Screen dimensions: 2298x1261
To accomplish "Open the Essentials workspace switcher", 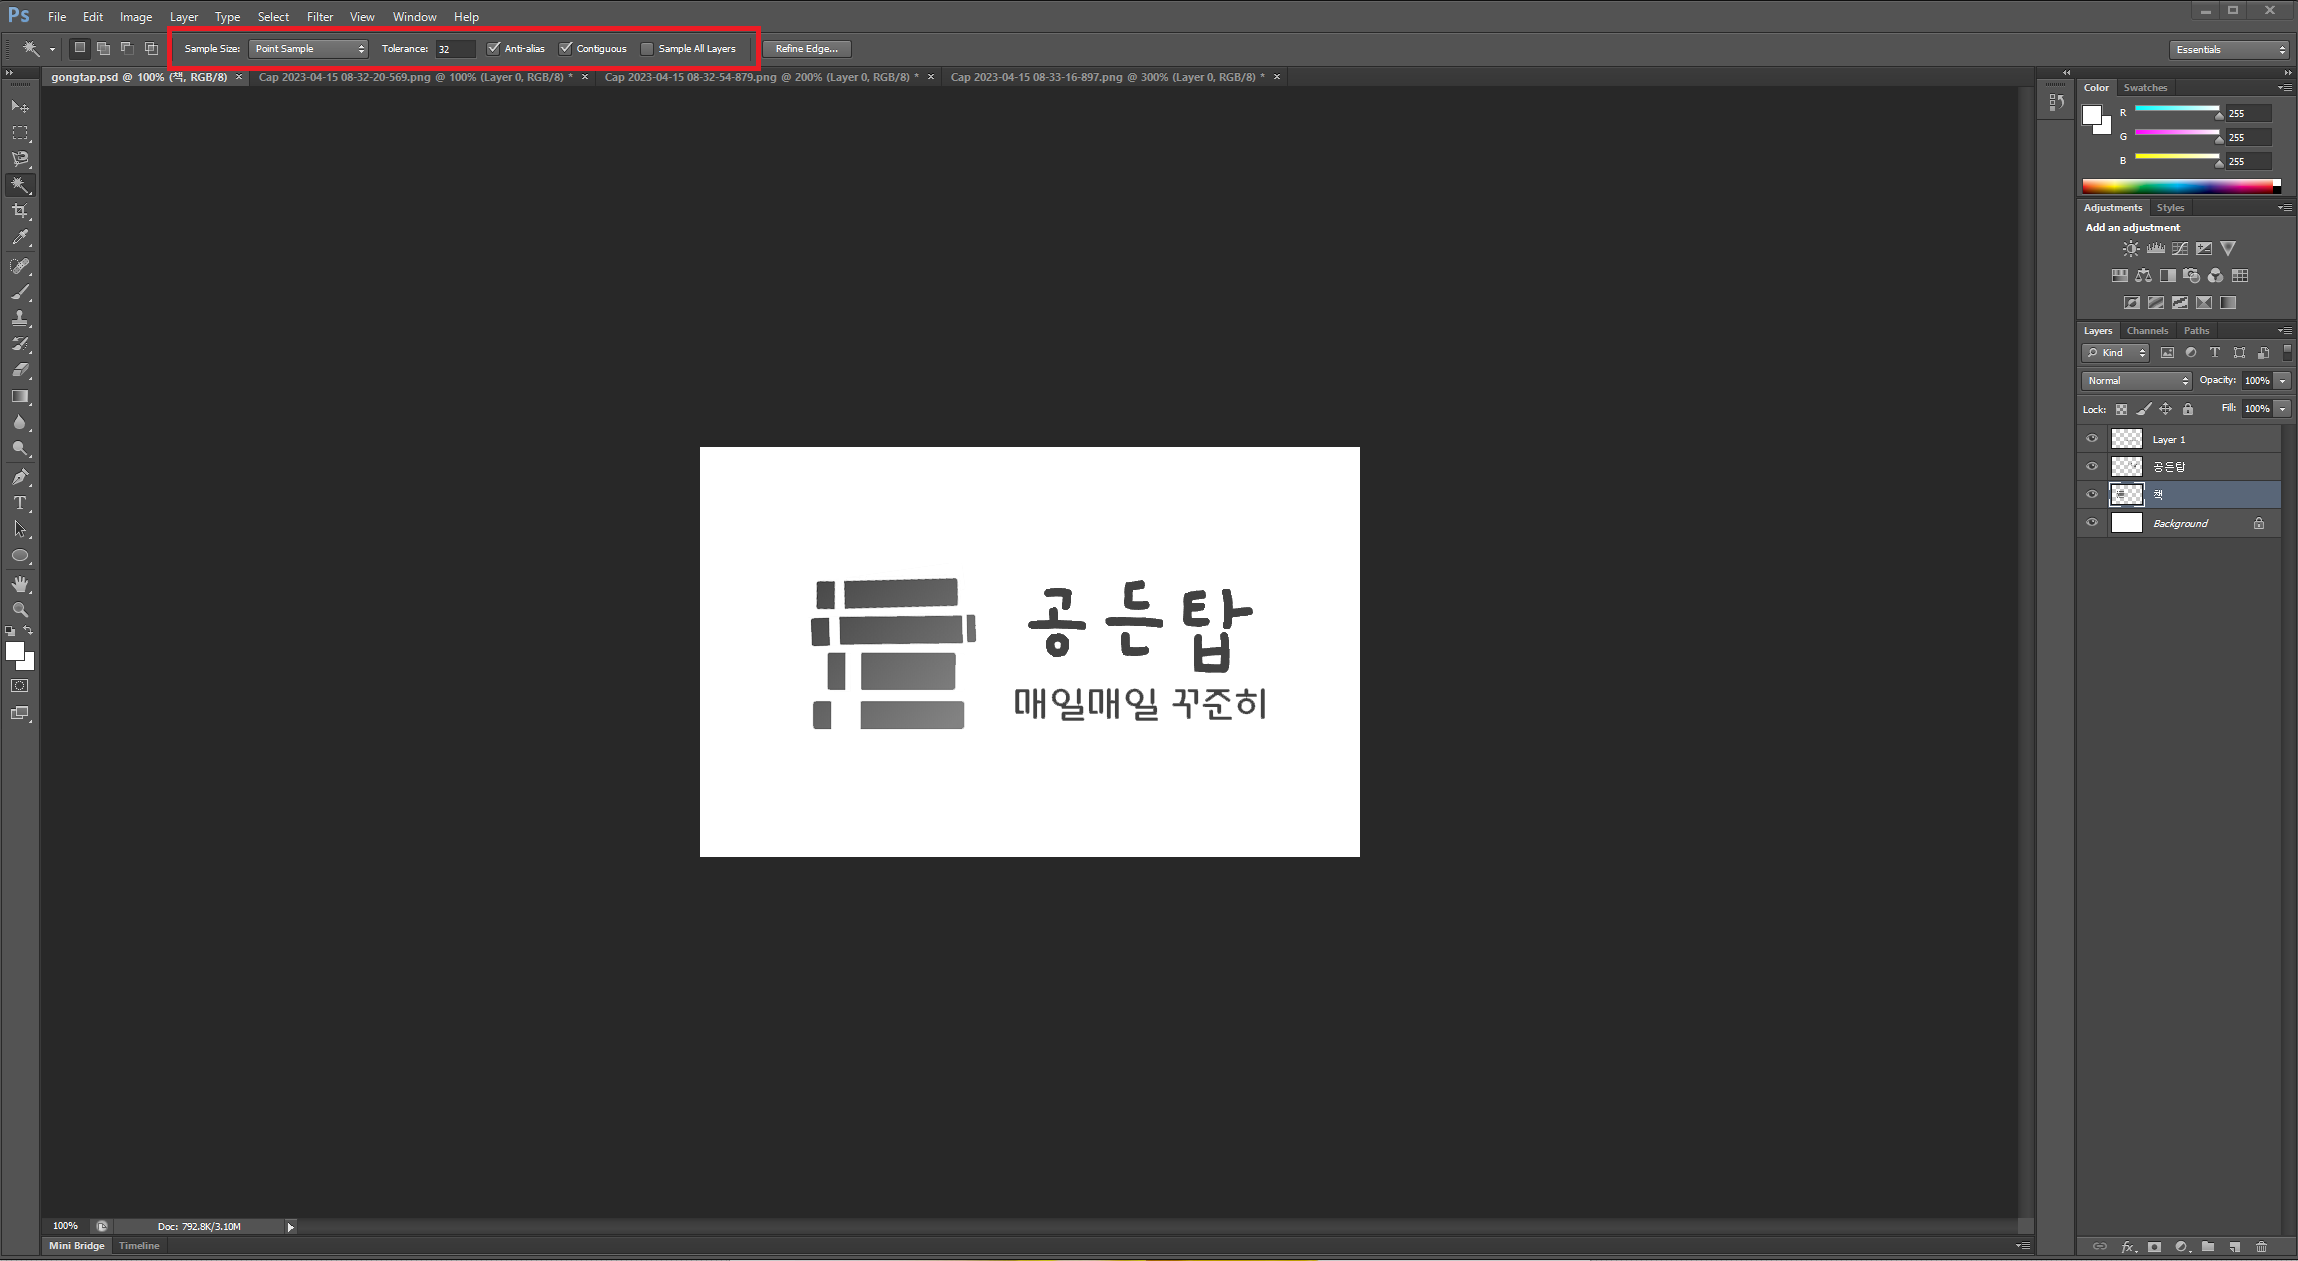I will pyautogui.click(x=2228, y=48).
